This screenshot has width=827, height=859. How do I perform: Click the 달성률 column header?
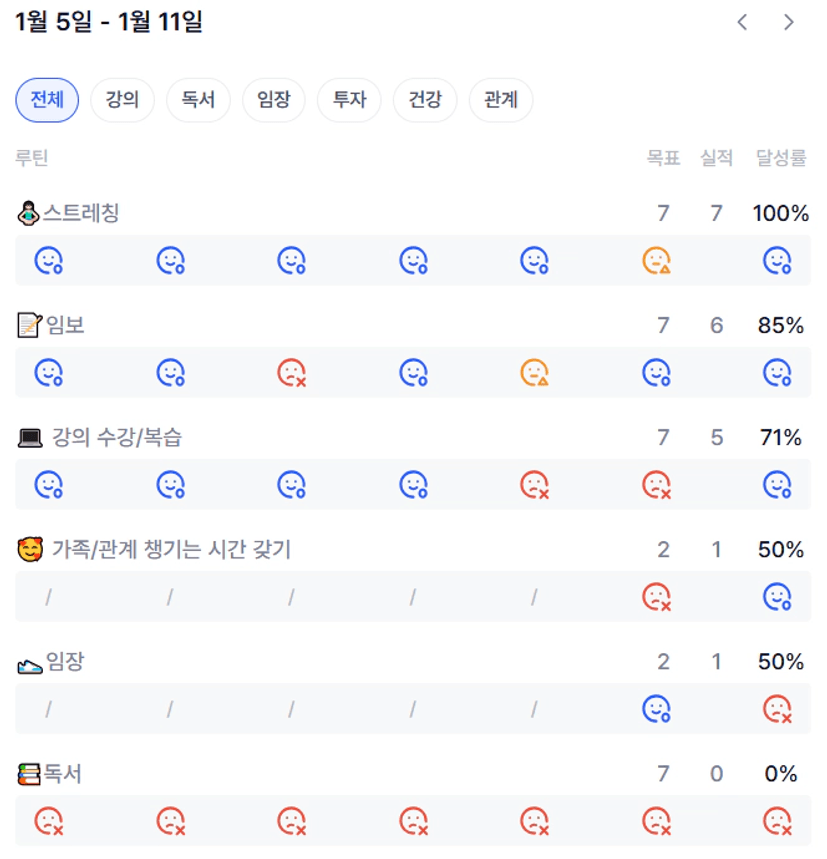click(x=781, y=158)
